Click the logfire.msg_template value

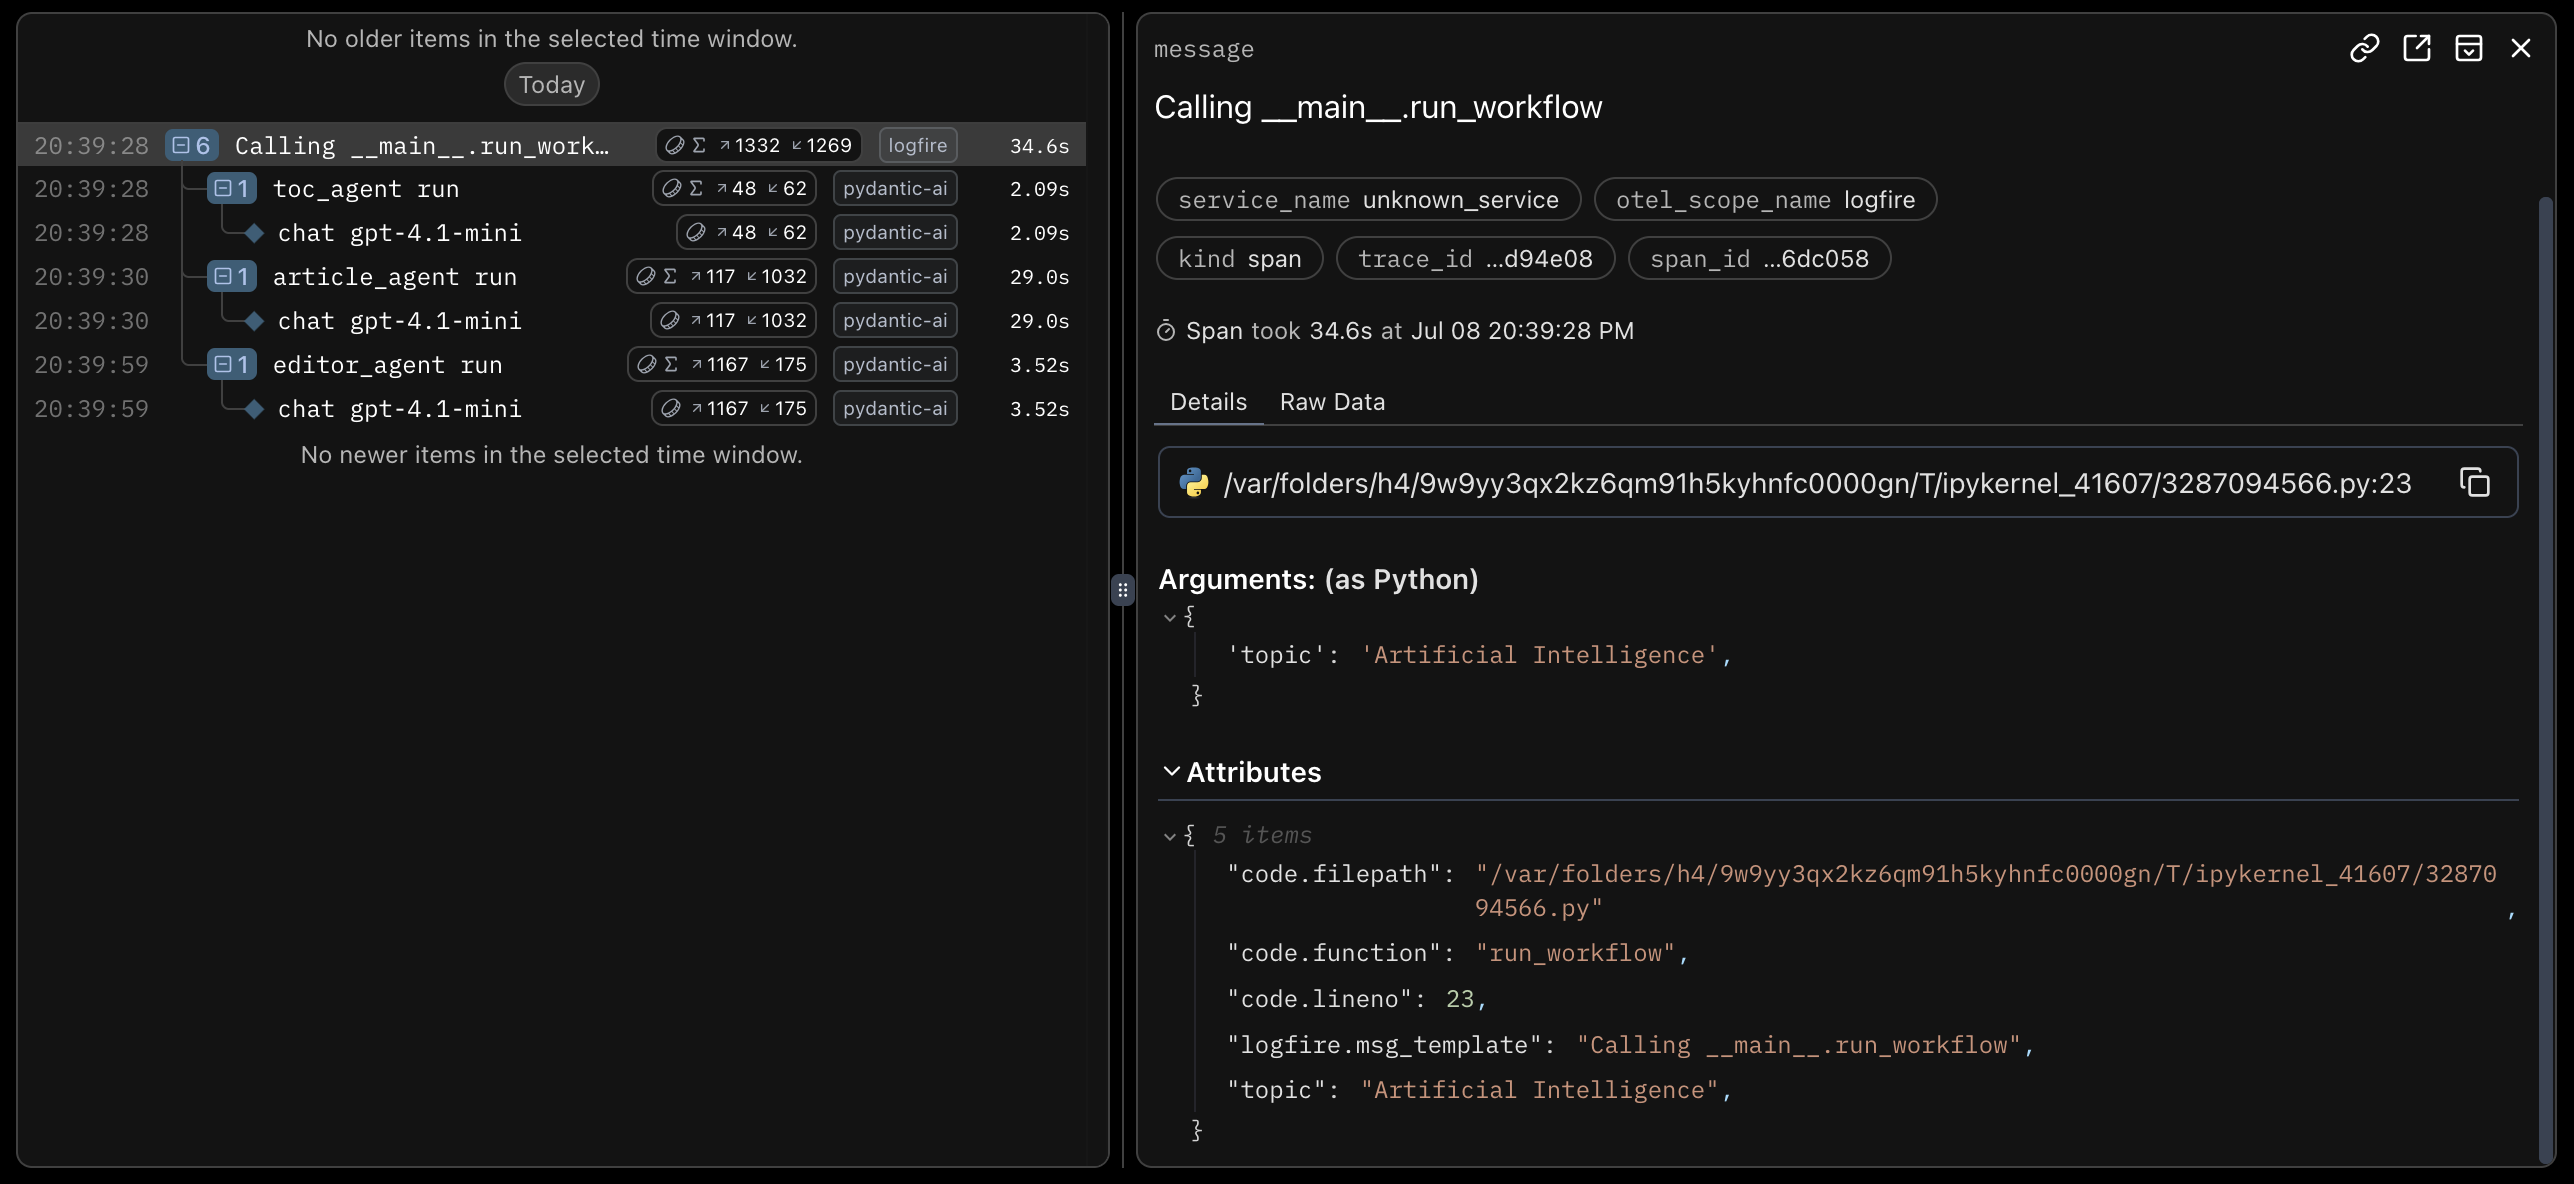1798,1046
